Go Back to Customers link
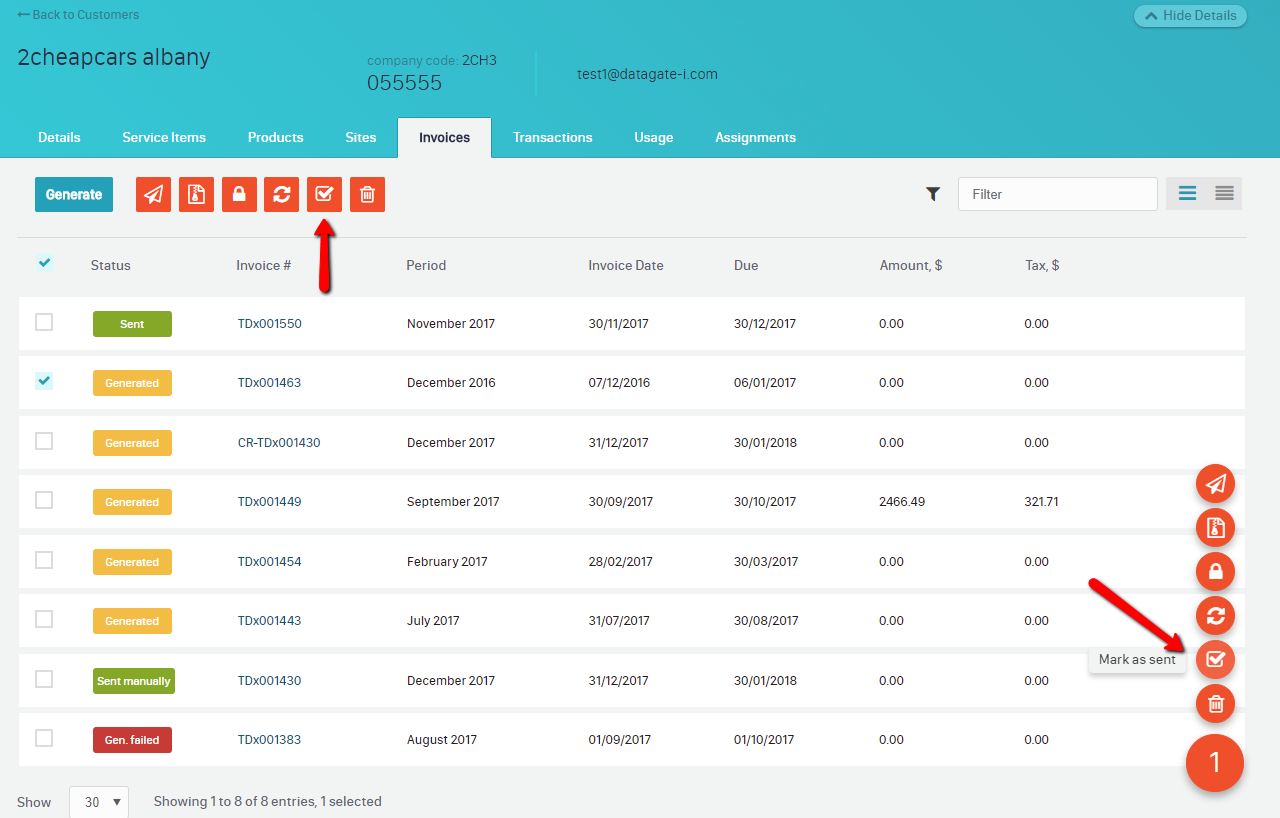The image size is (1280, 818). (x=78, y=15)
